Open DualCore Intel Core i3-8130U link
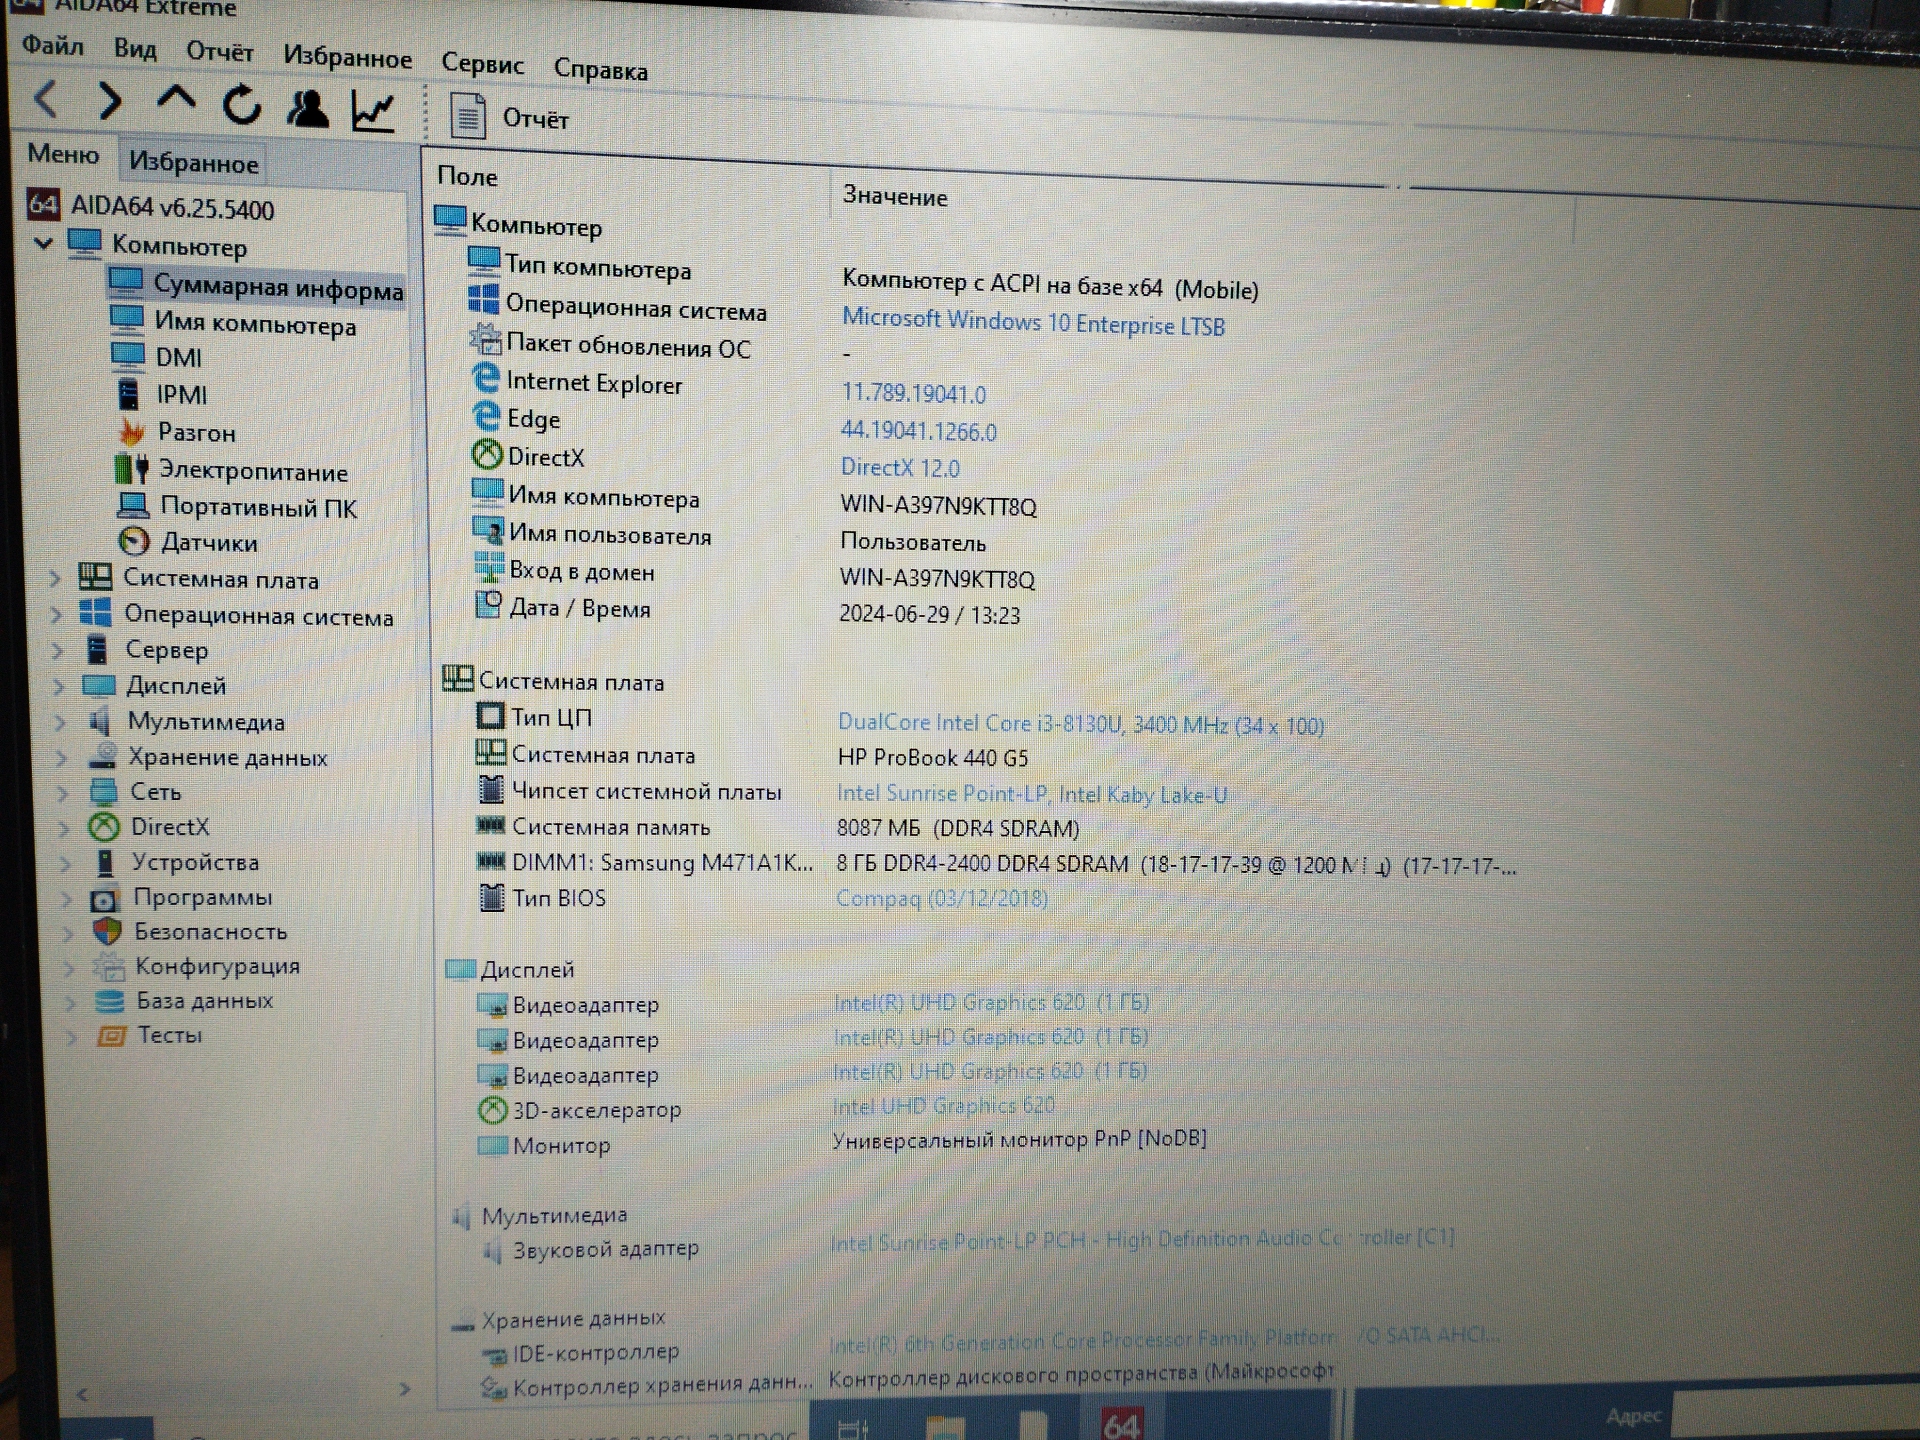 1080,723
